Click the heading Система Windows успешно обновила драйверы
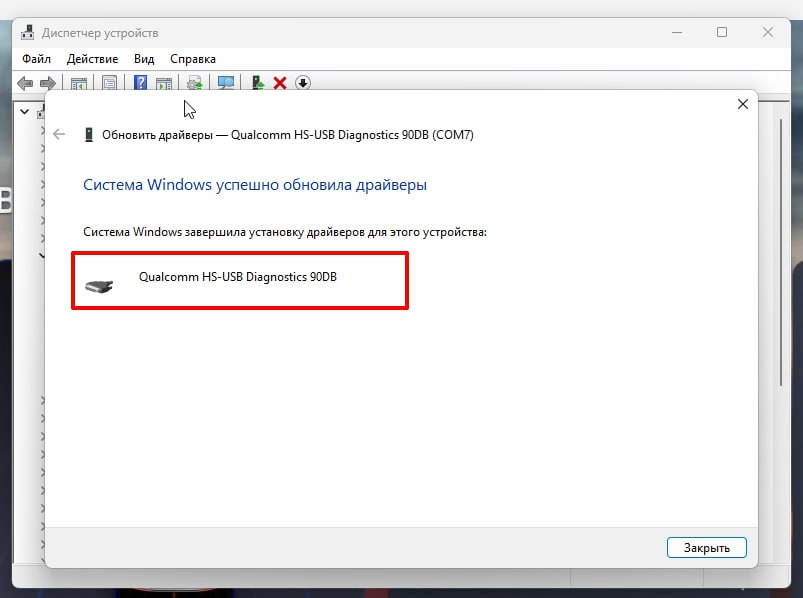The image size is (803, 598). point(255,184)
